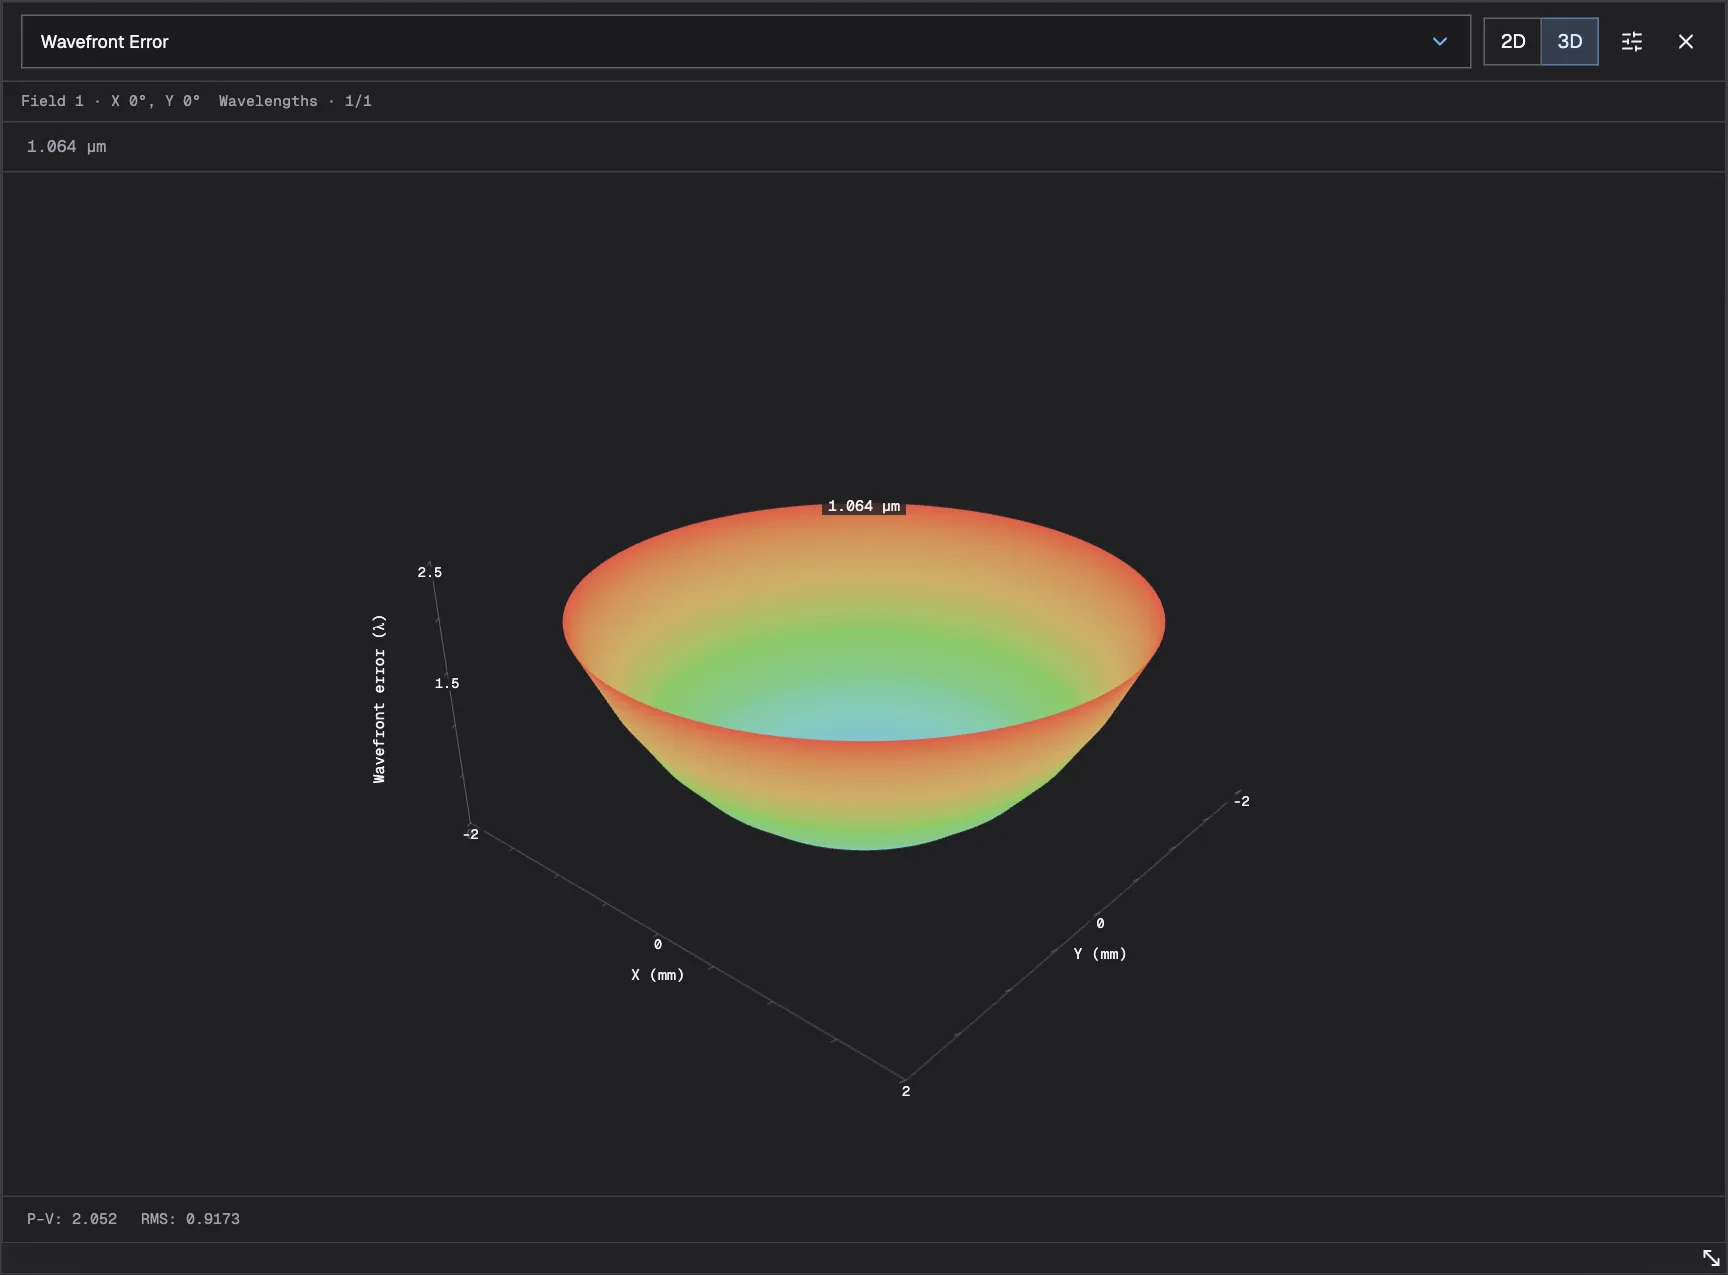The height and width of the screenshot is (1275, 1728).
Task: Select the 1.064 µm wavelength tab
Action: [66, 147]
